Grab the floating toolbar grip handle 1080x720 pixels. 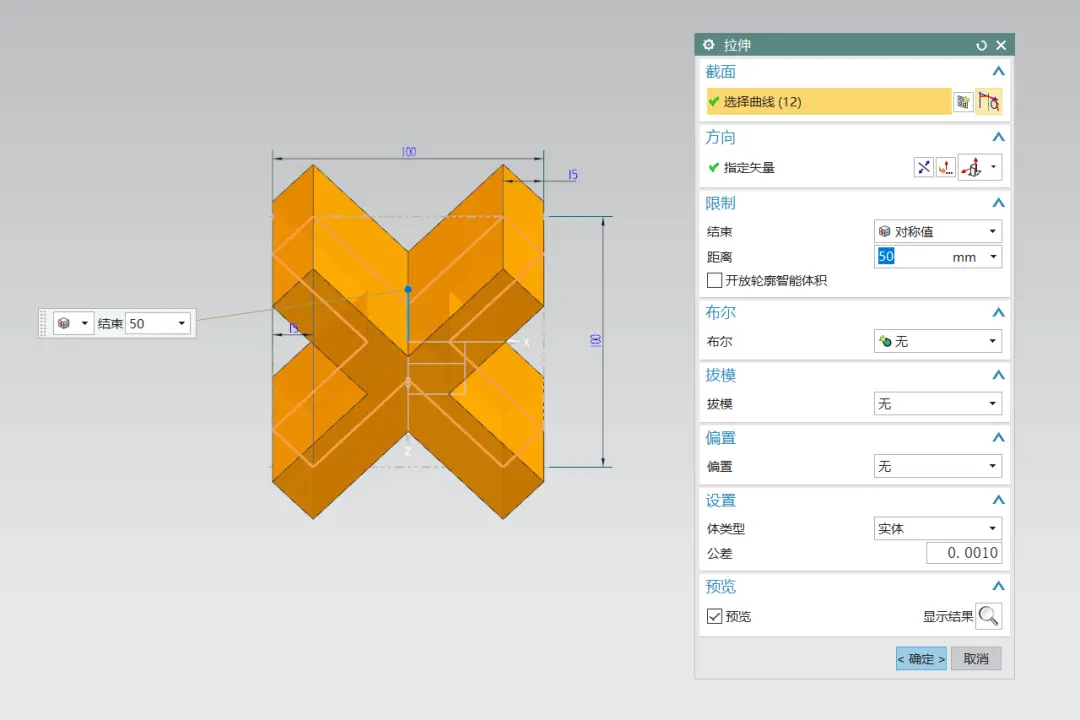[43, 323]
